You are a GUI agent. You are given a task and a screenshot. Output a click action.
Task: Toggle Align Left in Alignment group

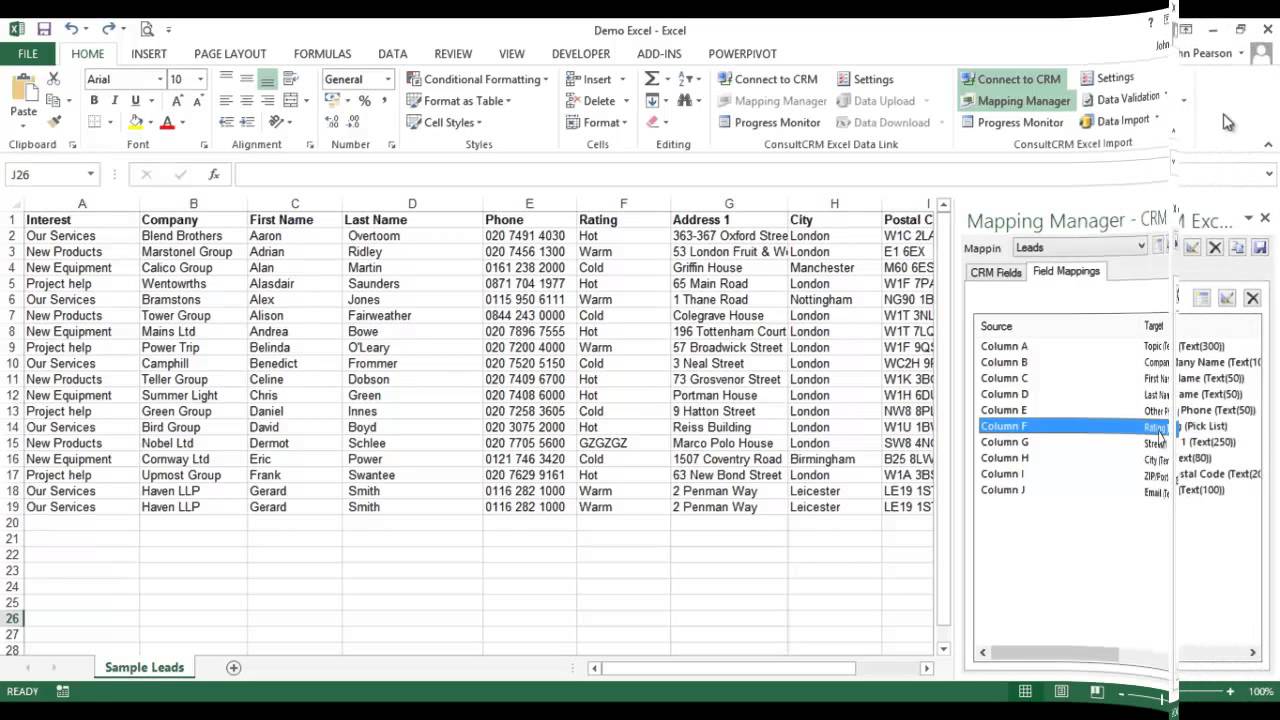[x=225, y=100]
